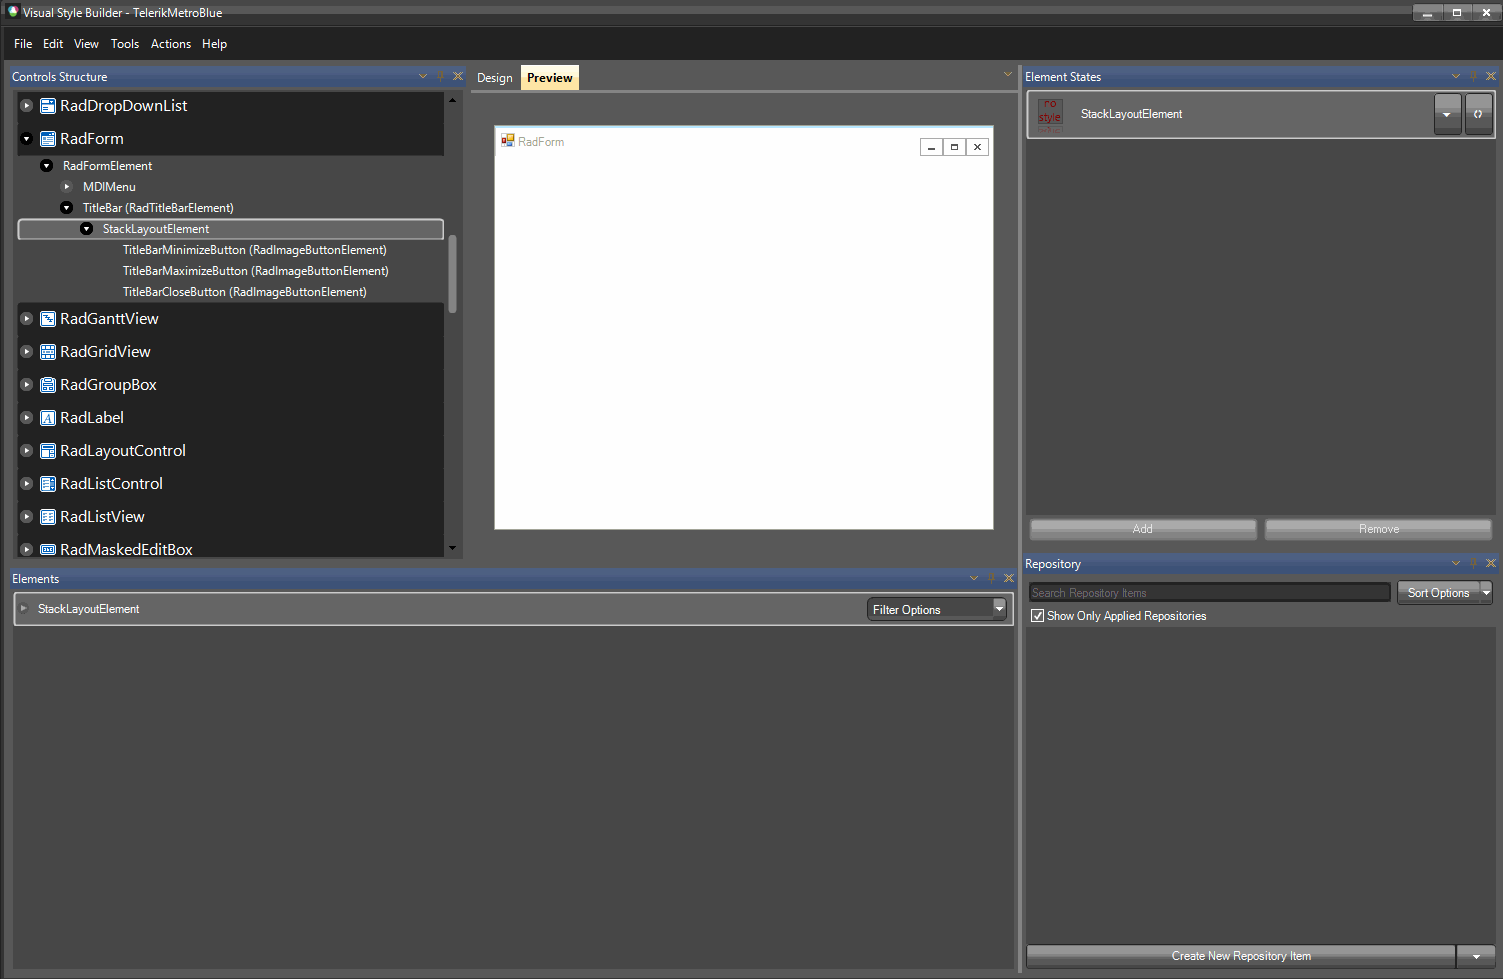Image resolution: width=1503 pixels, height=979 pixels.
Task: Click the RadDropDownList control icon
Action: tap(47, 106)
